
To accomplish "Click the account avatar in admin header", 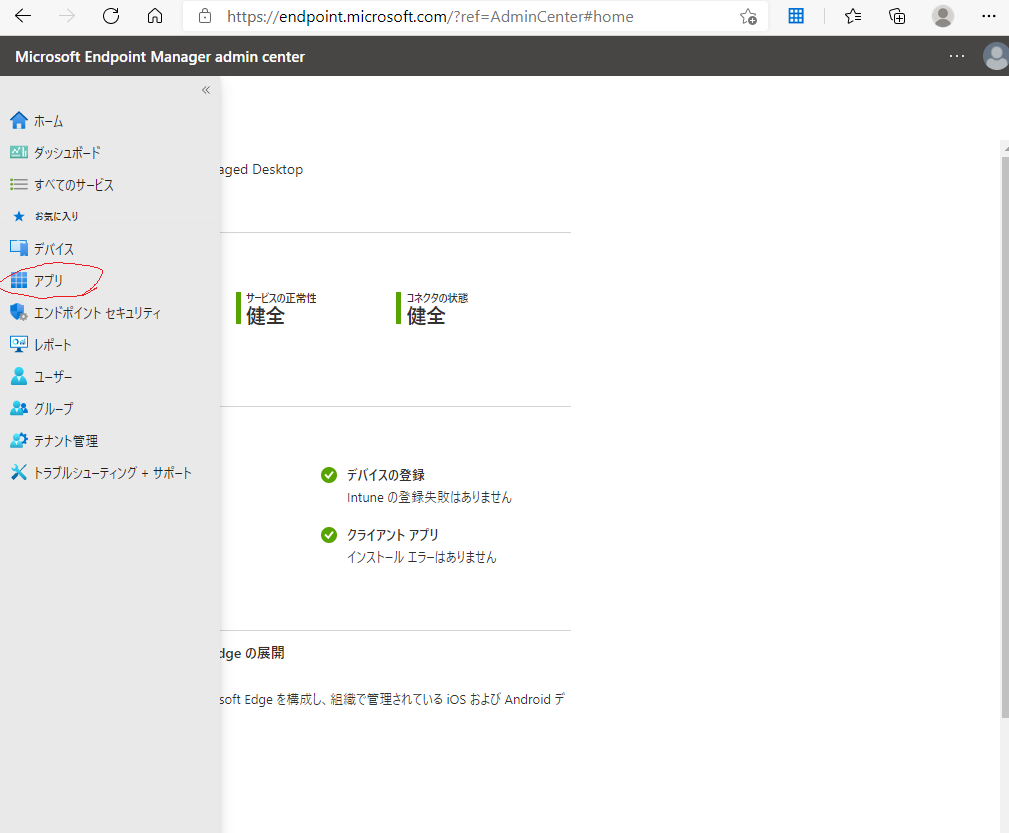I will click(x=996, y=57).
